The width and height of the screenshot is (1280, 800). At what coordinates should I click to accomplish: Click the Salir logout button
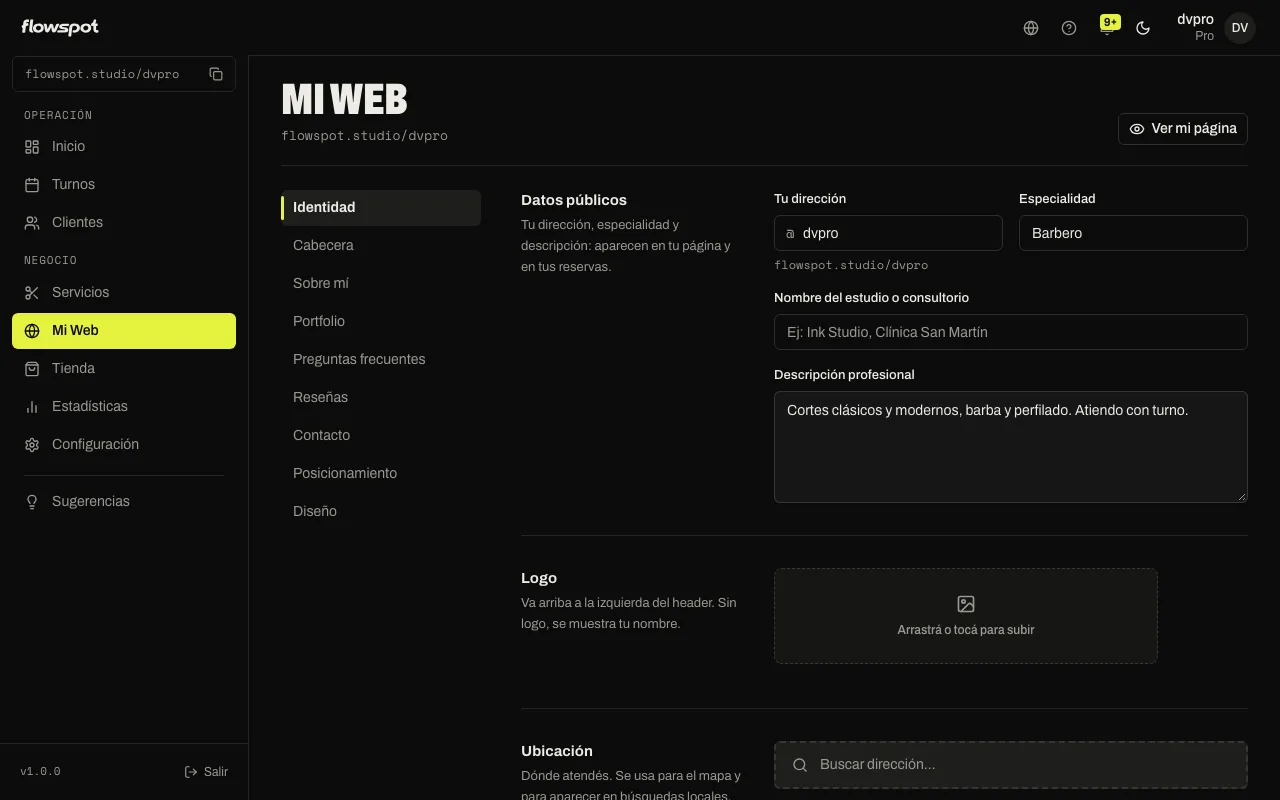click(206, 772)
